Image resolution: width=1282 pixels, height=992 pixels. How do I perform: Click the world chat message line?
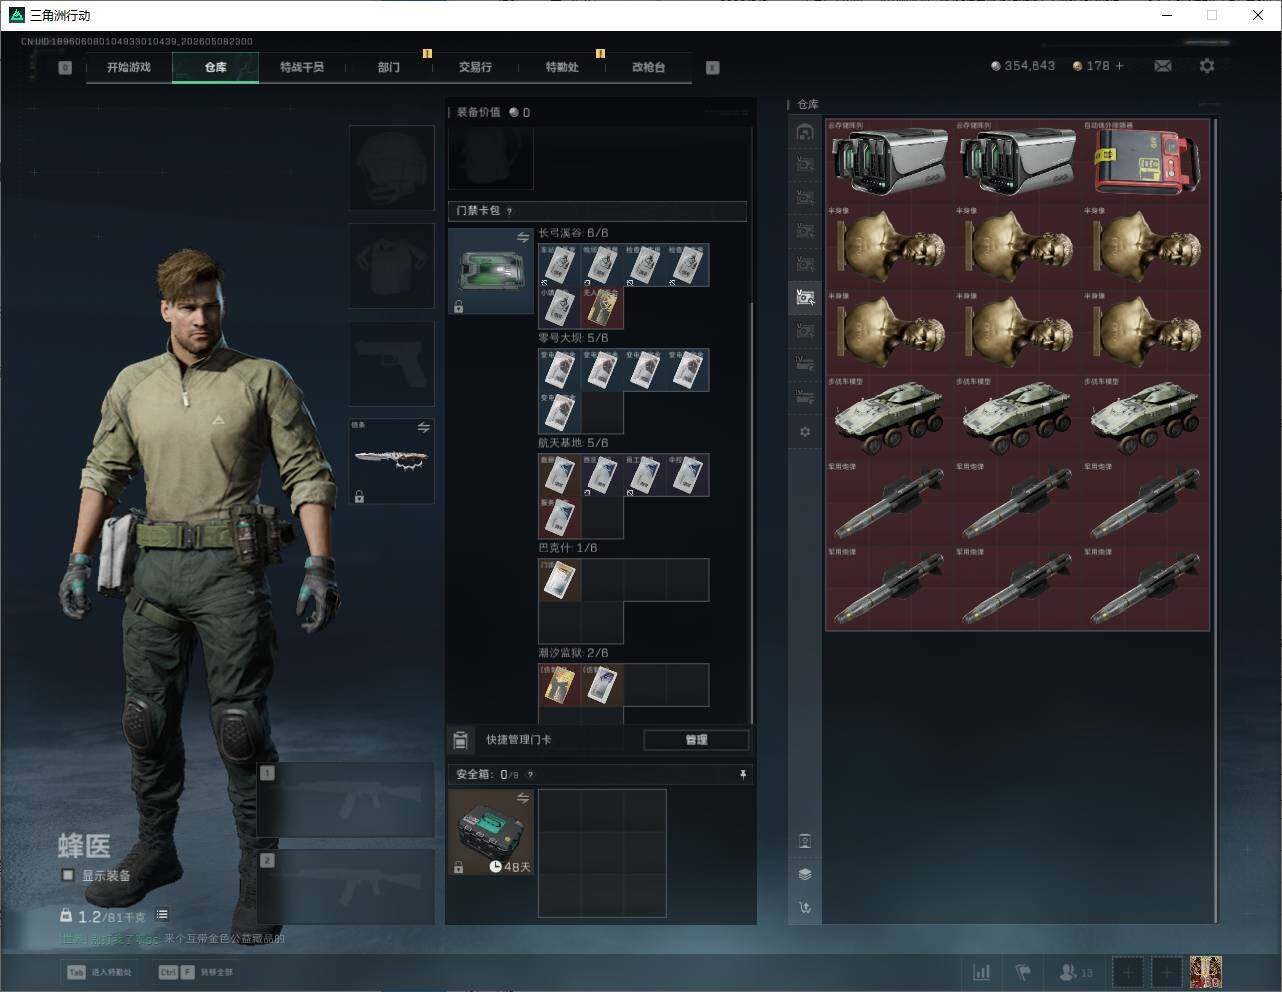pyautogui.click(x=172, y=939)
